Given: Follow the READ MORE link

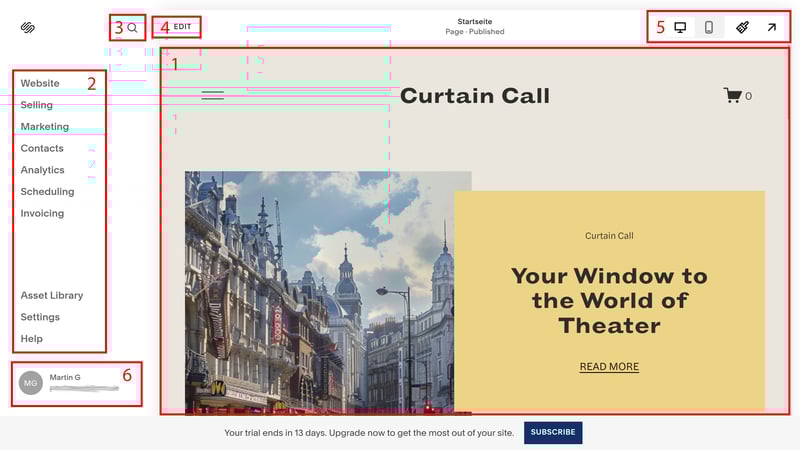Looking at the screenshot, I should [x=609, y=366].
